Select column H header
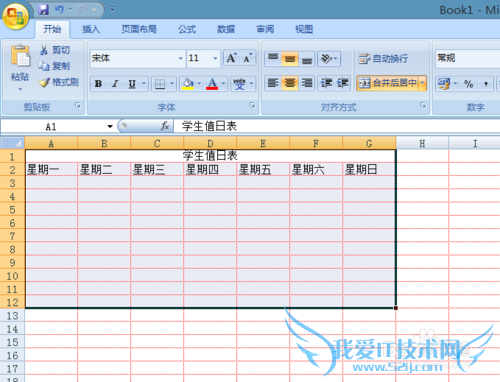The height and width of the screenshot is (382, 500). [422, 143]
